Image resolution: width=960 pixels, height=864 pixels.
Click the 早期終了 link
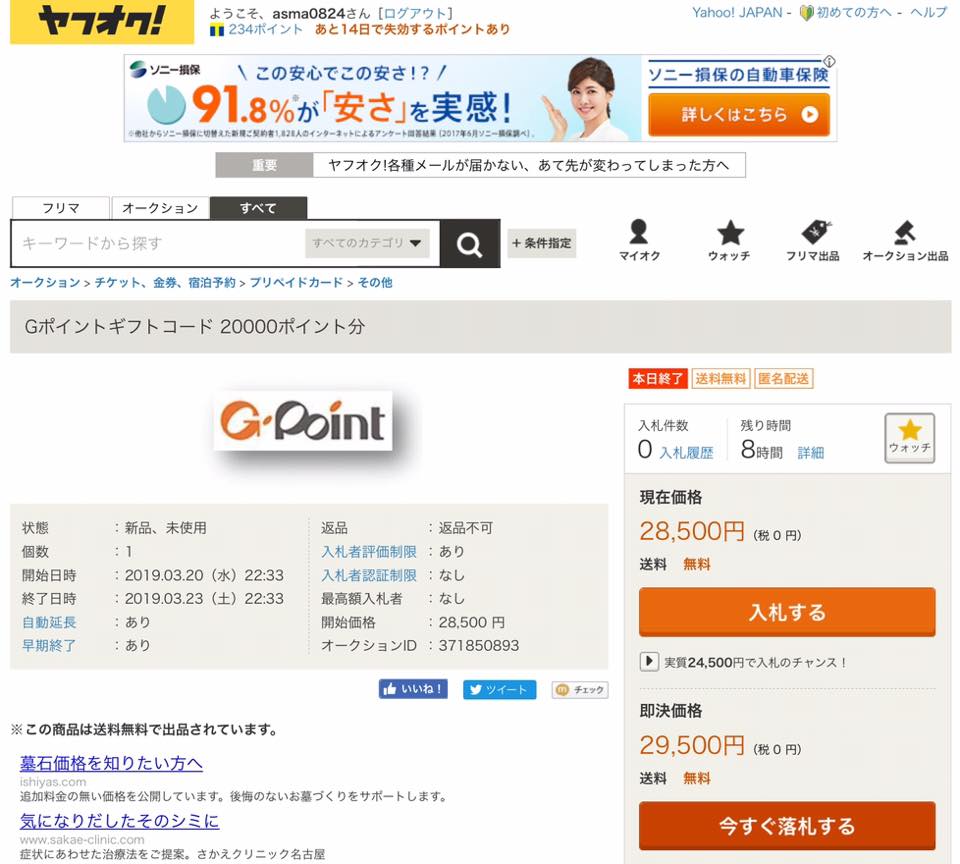(x=49, y=645)
